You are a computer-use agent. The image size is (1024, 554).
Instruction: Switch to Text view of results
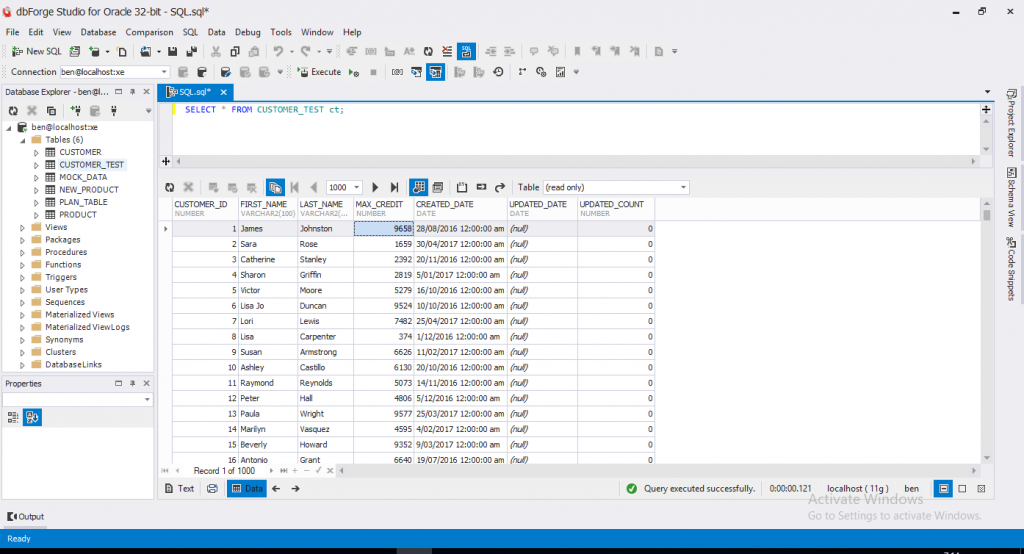click(179, 488)
